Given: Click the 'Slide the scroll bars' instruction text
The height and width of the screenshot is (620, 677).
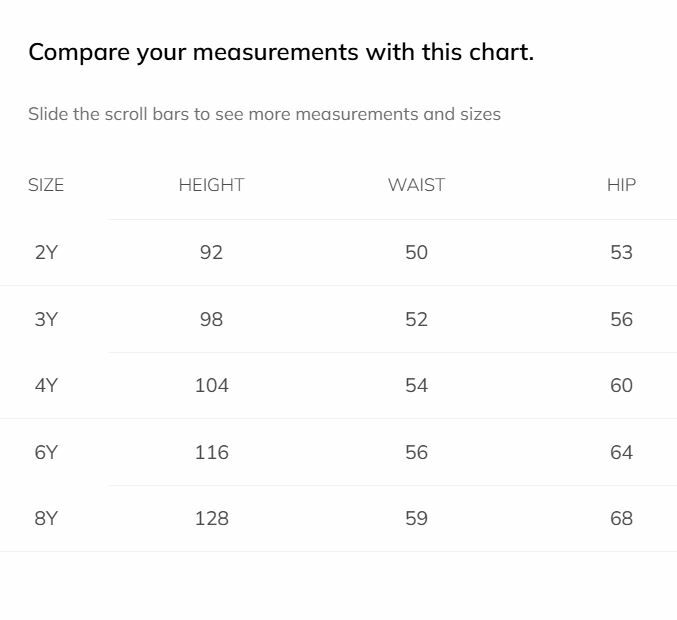Looking at the screenshot, I should pyautogui.click(x=264, y=114).
